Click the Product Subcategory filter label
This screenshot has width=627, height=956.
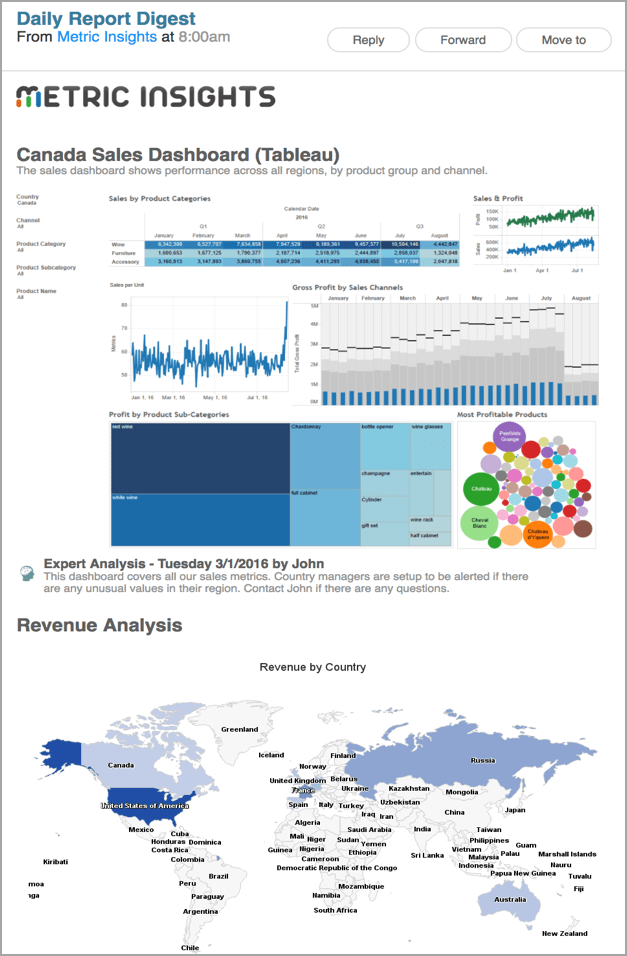[46, 270]
